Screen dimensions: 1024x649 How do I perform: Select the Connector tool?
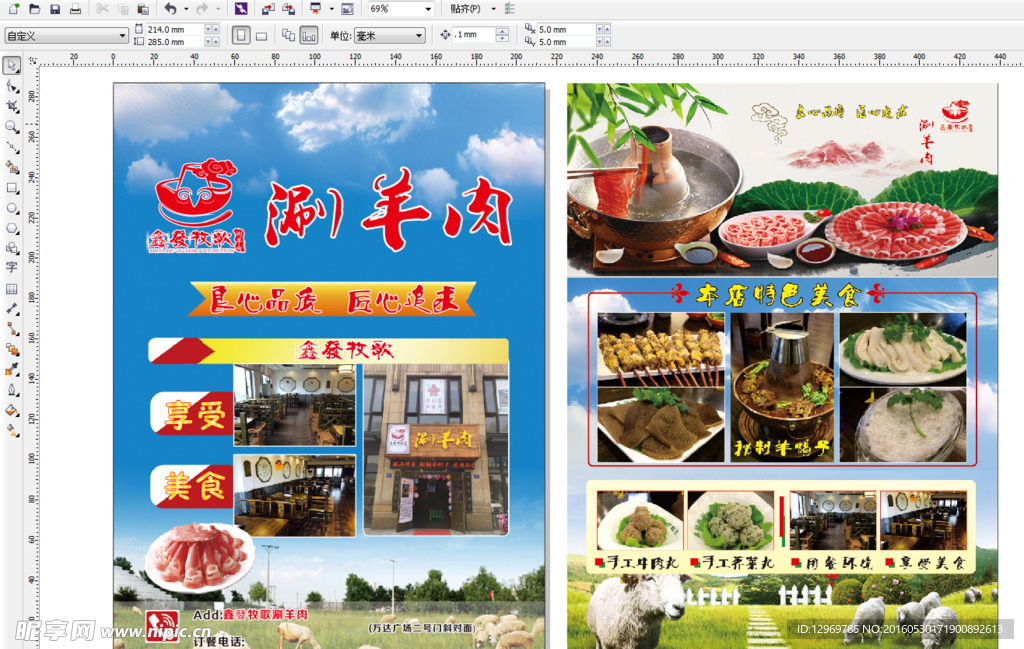(12, 329)
